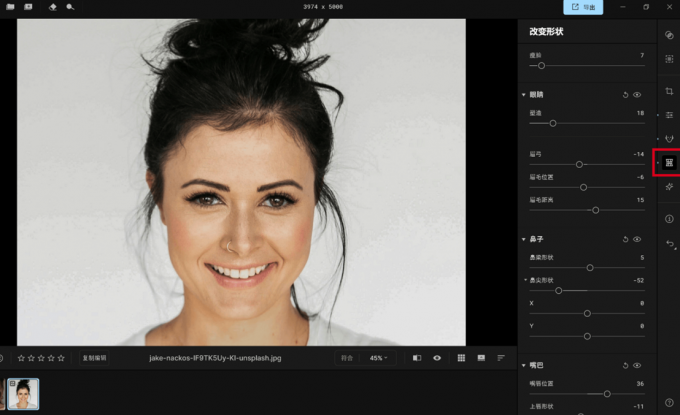This screenshot has width=680, height=415.
Task: Click the reset arrow for 眼睛 section
Action: pyautogui.click(x=625, y=95)
